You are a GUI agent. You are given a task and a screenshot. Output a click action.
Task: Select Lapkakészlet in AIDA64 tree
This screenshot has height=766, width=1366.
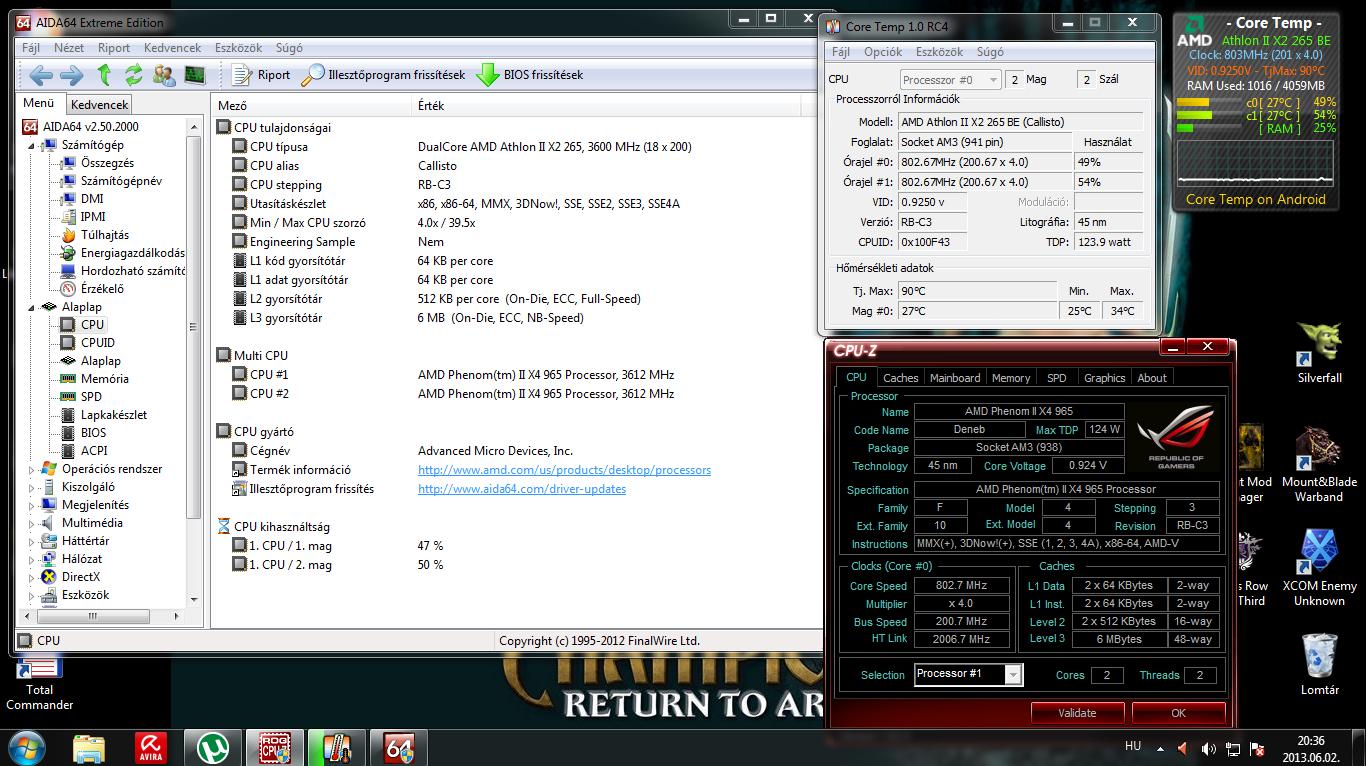[x=114, y=415]
